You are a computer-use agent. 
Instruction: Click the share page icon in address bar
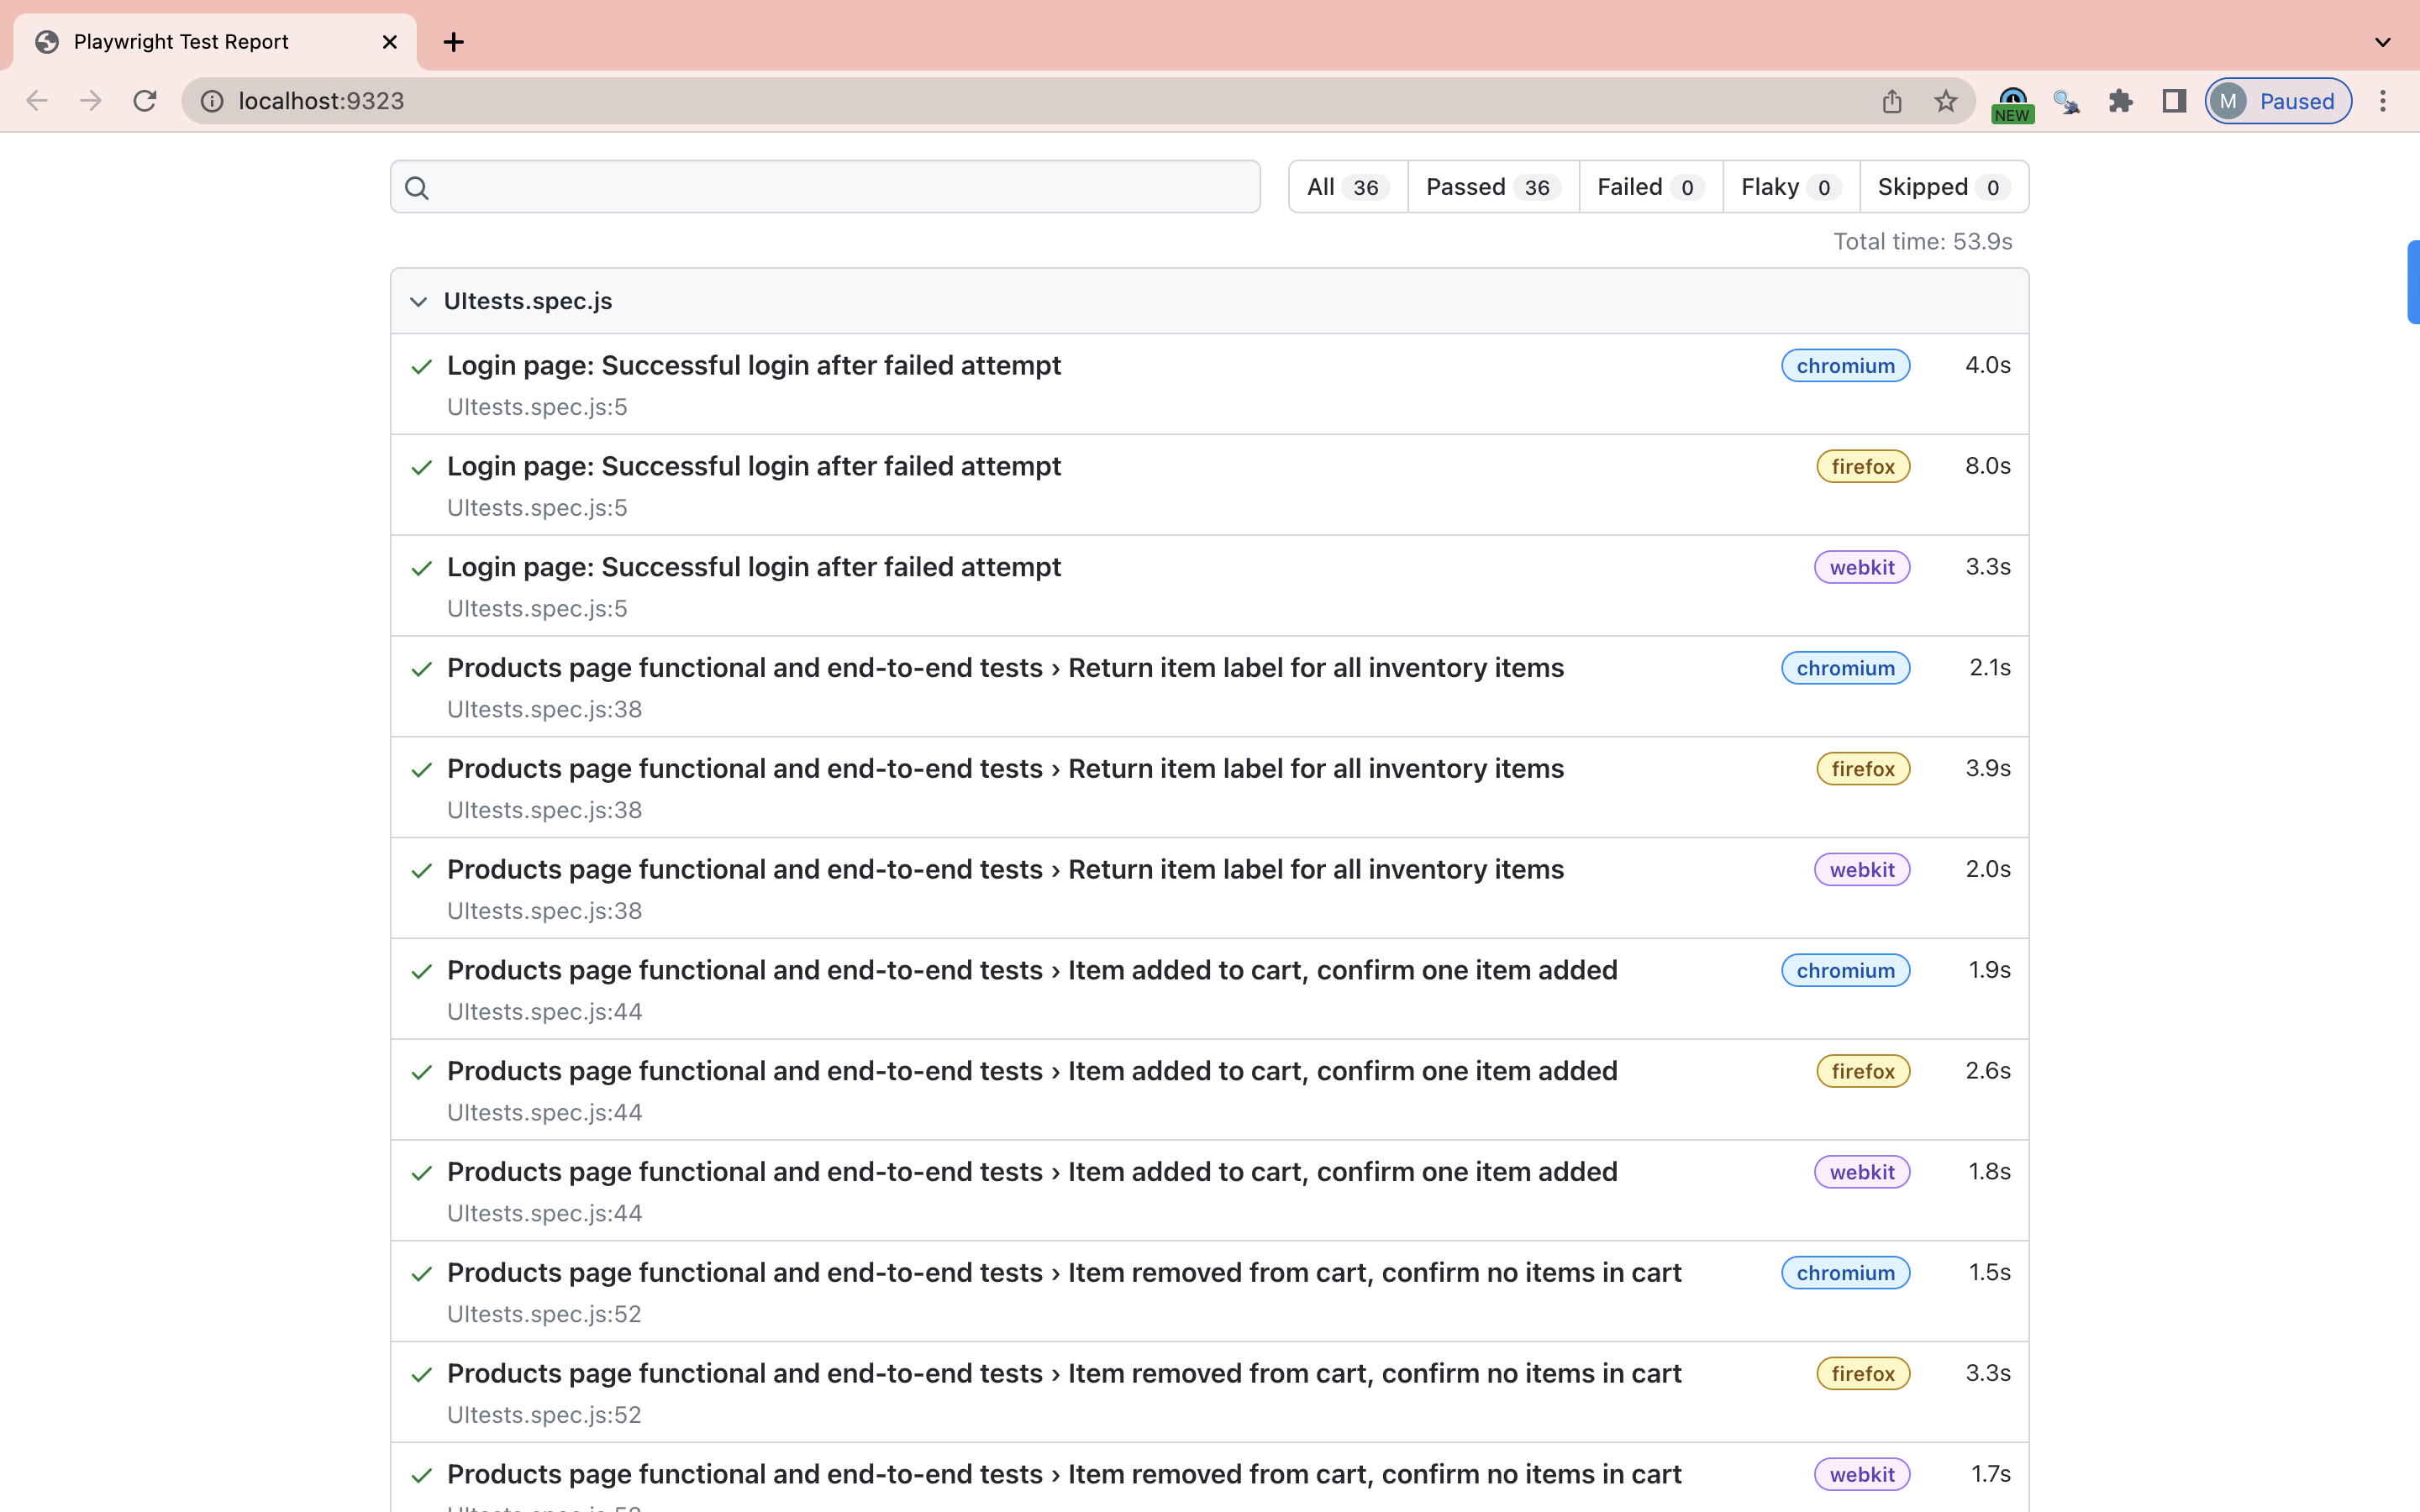coord(1891,101)
